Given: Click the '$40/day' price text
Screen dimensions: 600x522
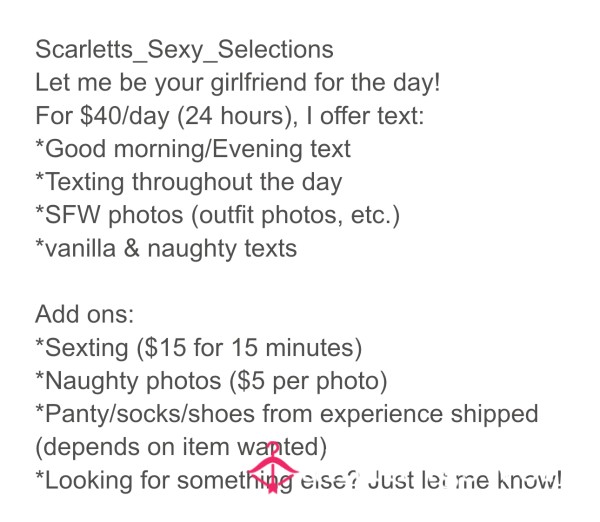Looking at the screenshot, I should pos(125,116).
